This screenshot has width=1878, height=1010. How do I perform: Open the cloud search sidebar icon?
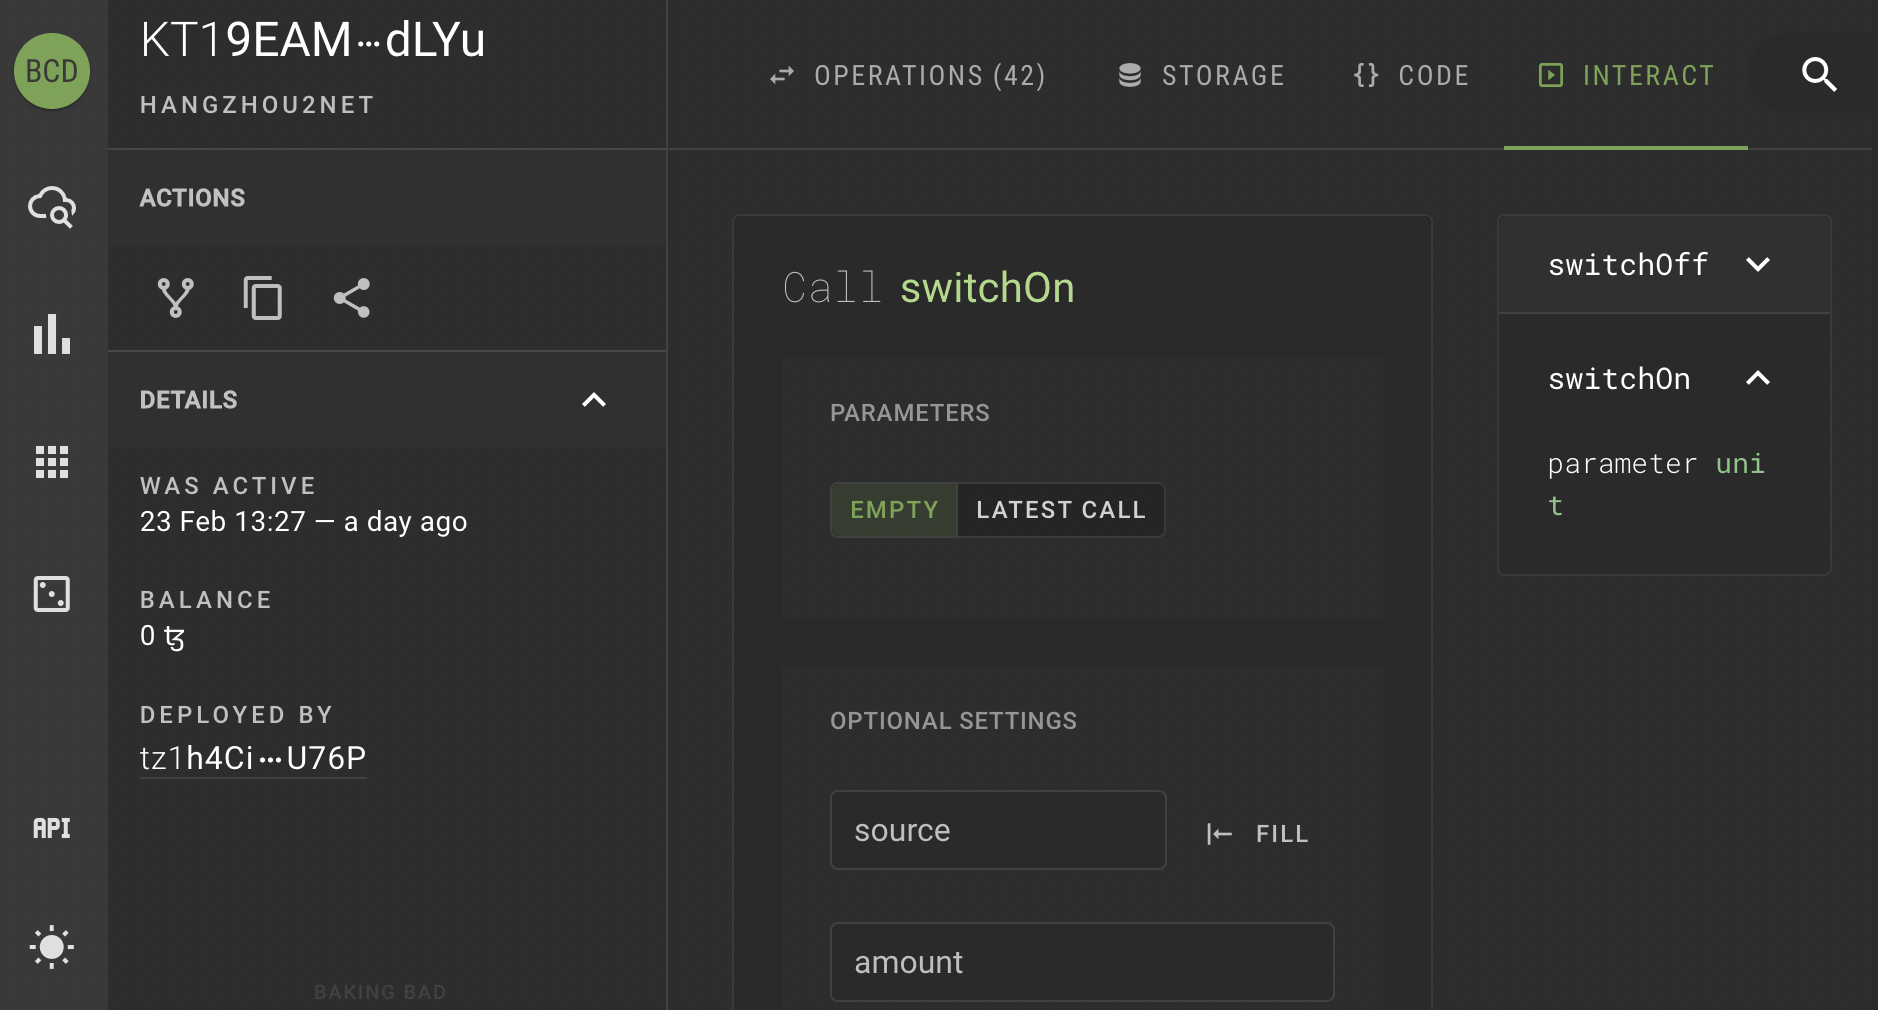coord(52,206)
